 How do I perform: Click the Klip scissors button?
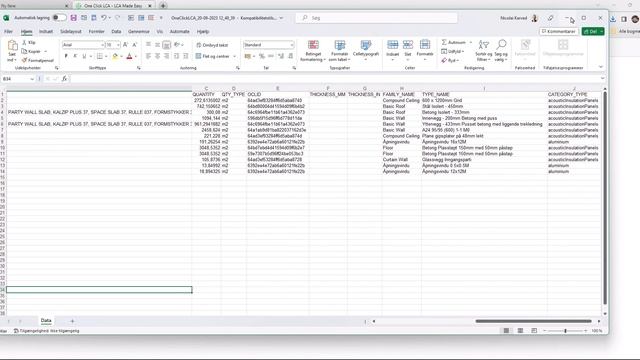point(29,42)
